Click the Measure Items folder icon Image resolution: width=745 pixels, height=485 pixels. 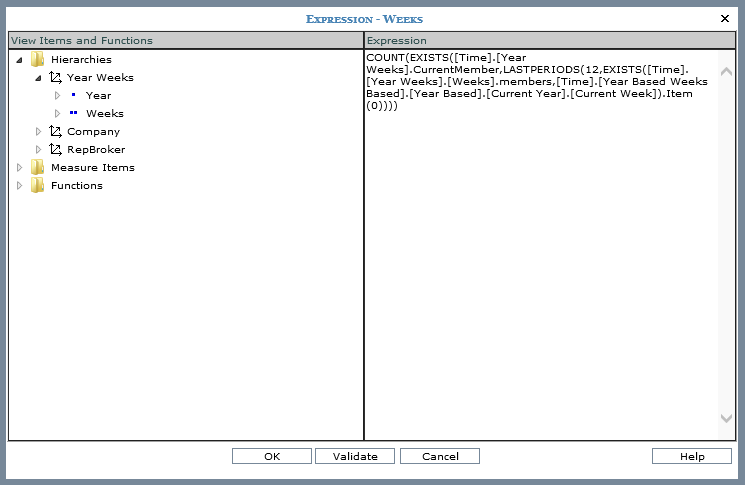click(38, 168)
